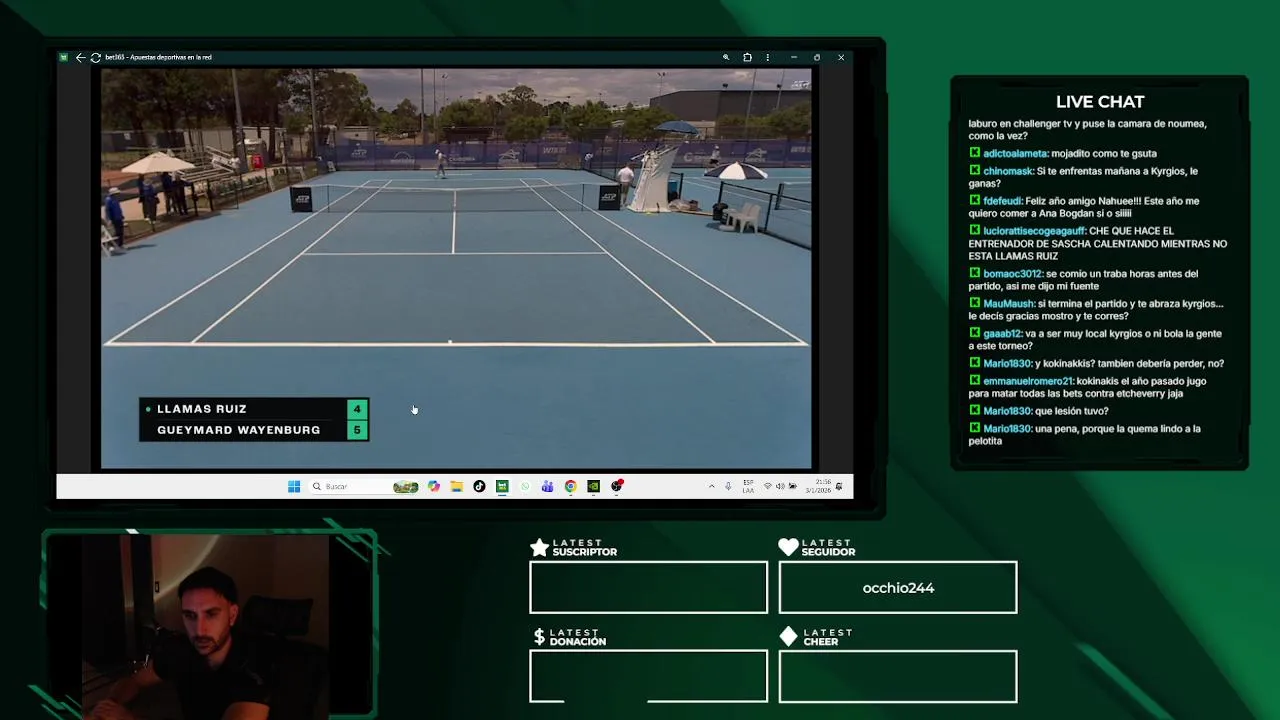Viewport: 1280px width, 720px height.
Task: Click the LLAMAS RUIZ player name
Action: pos(201,409)
